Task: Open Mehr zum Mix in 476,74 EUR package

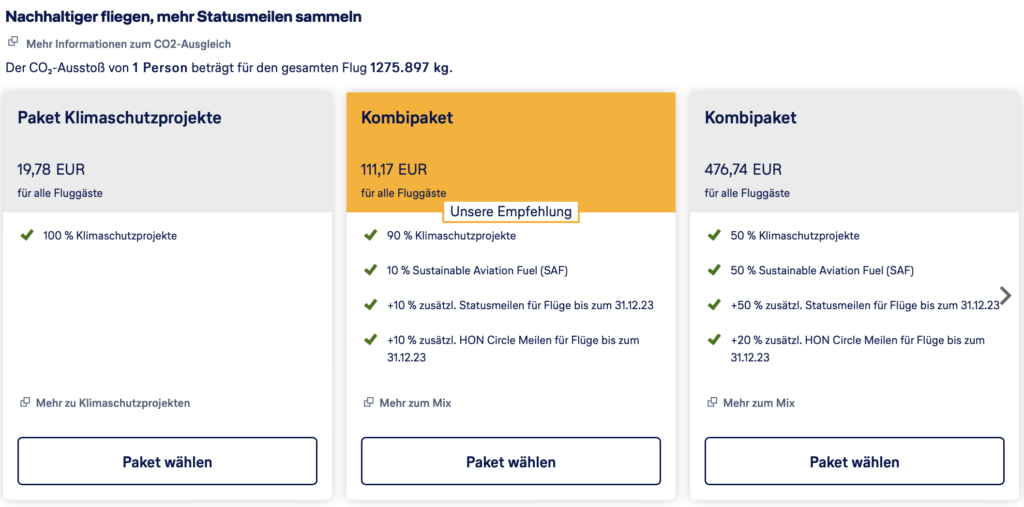Action: pos(759,403)
